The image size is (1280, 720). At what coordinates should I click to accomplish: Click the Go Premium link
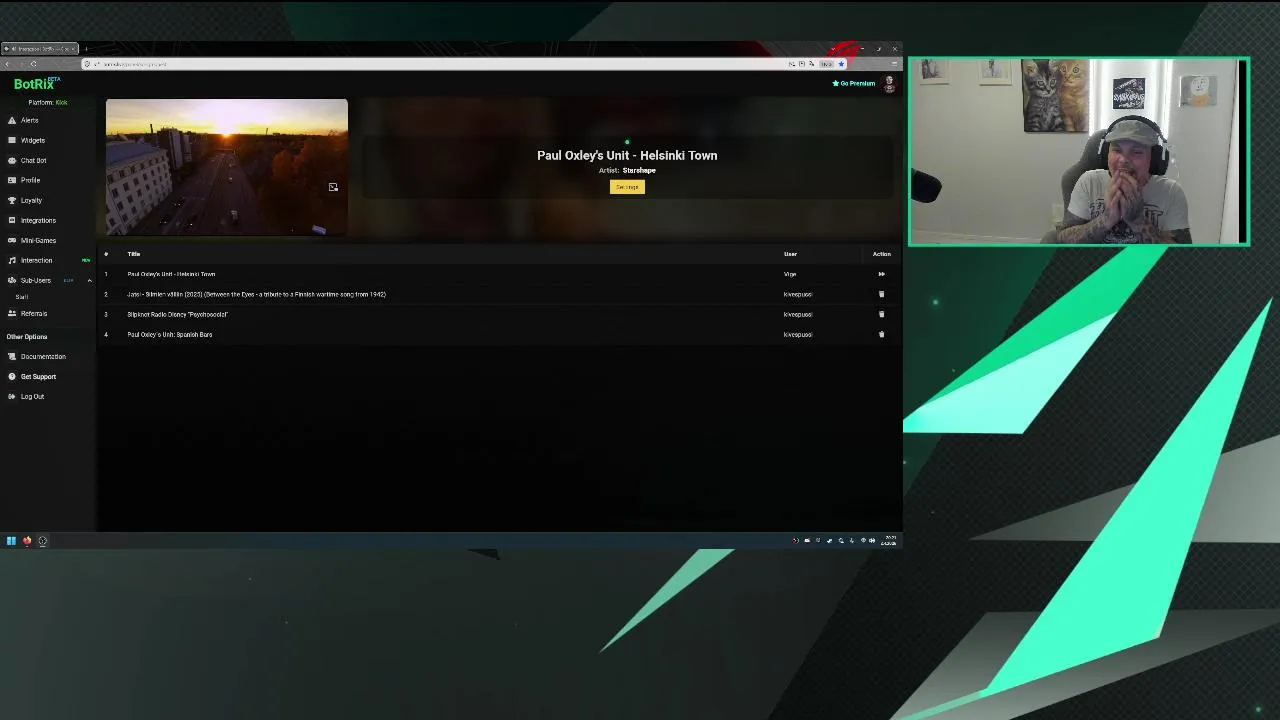(854, 84)
